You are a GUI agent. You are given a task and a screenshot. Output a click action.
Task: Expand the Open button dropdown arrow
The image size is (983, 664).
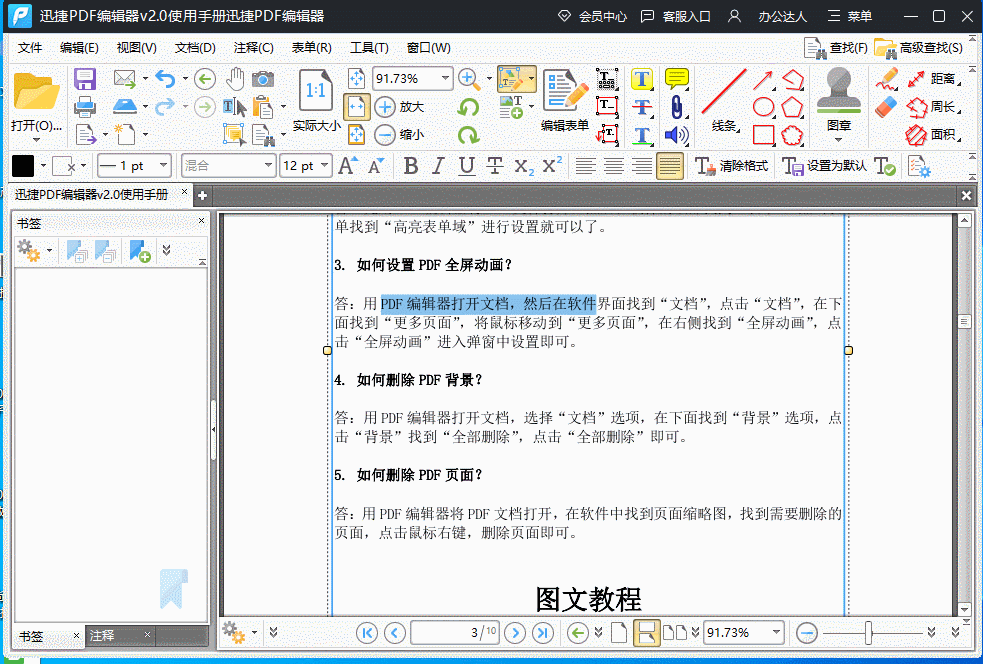tap(36, 140)
